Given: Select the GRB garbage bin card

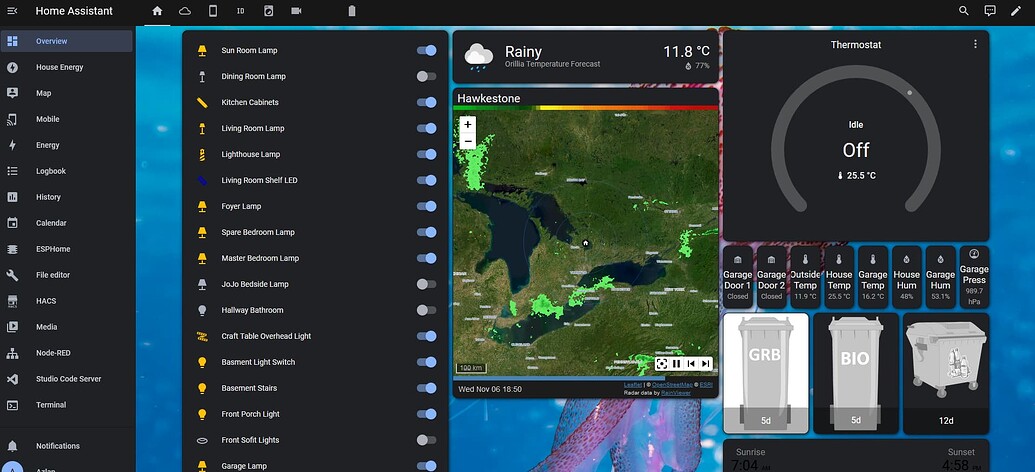Looking at the screenshot, I should [766, 373].
